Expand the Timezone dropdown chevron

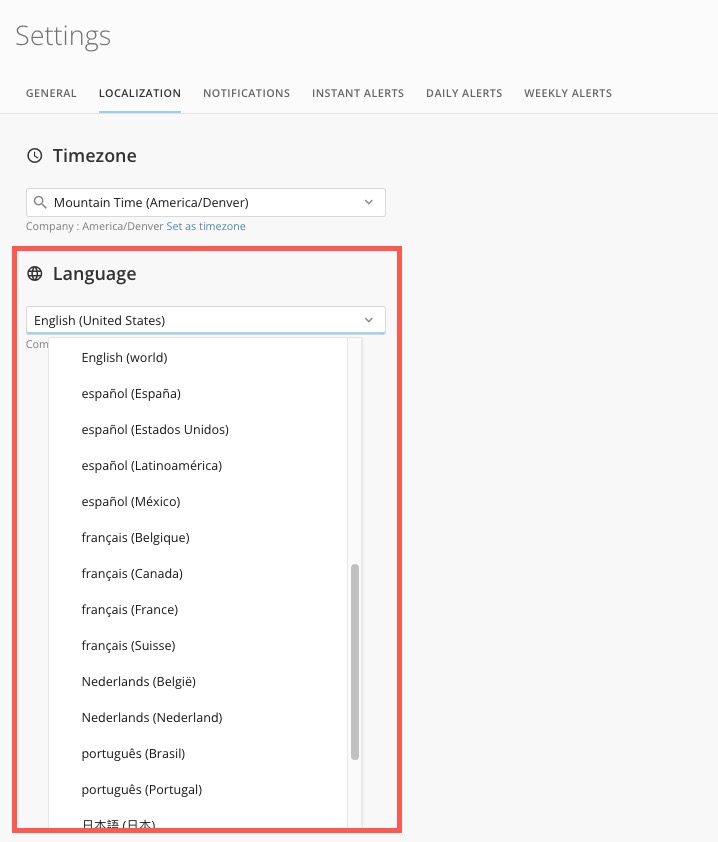(x=368, y=202)
